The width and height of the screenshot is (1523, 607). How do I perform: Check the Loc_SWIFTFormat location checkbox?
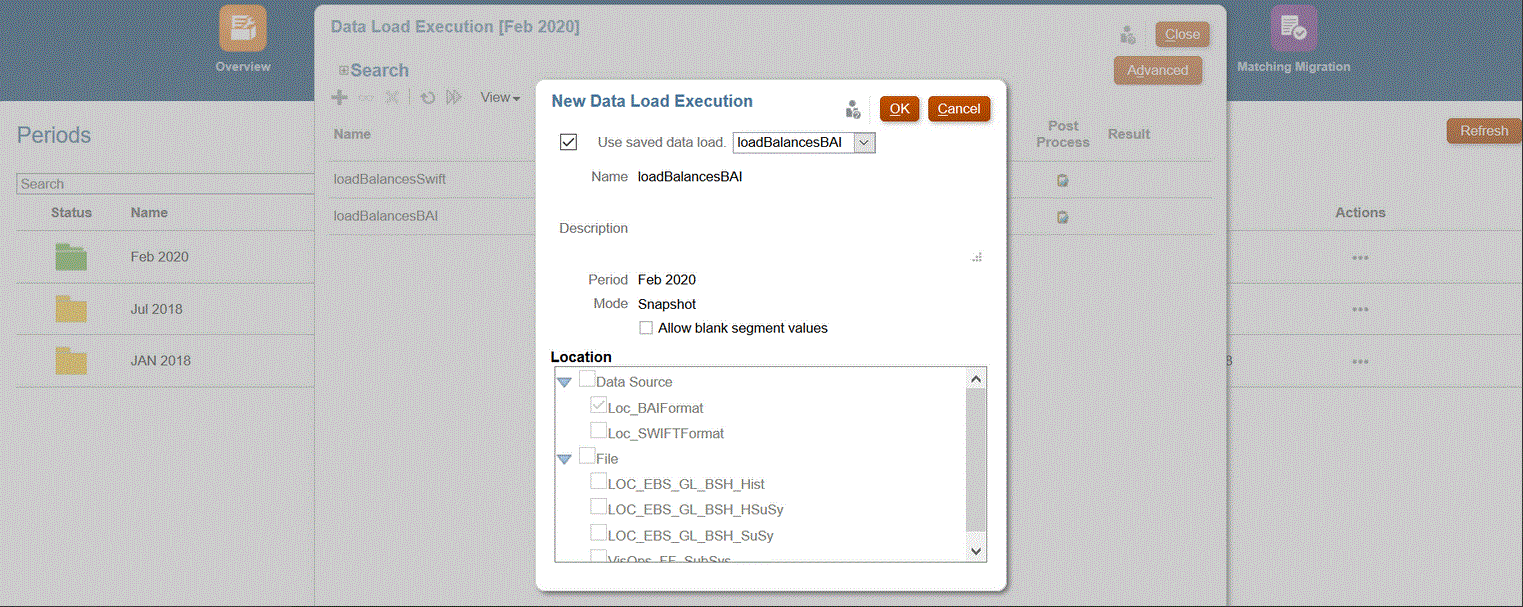(598, 432)
